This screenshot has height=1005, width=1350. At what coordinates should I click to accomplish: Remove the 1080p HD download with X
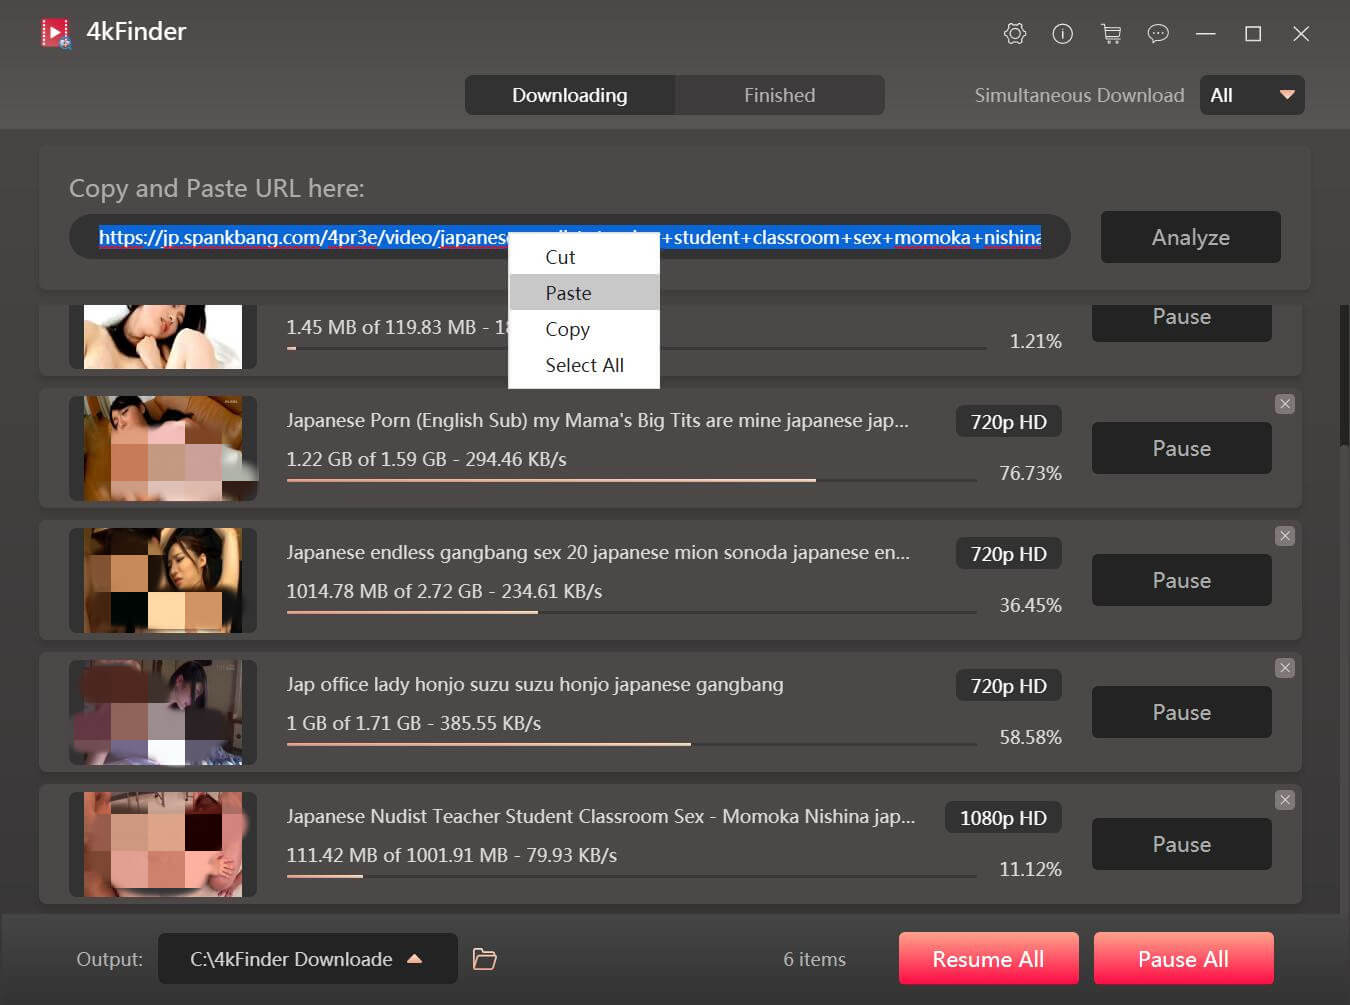(x=1285, y=800)
